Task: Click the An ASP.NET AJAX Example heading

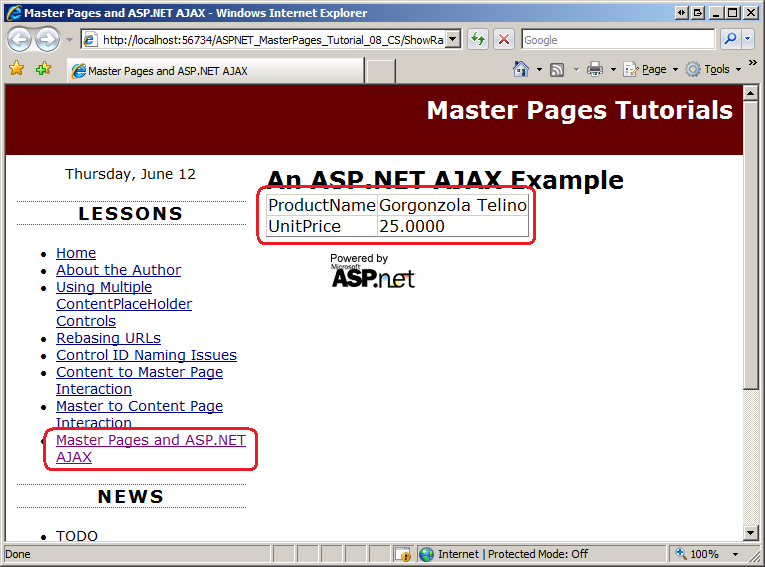Action: coord(445,180)
